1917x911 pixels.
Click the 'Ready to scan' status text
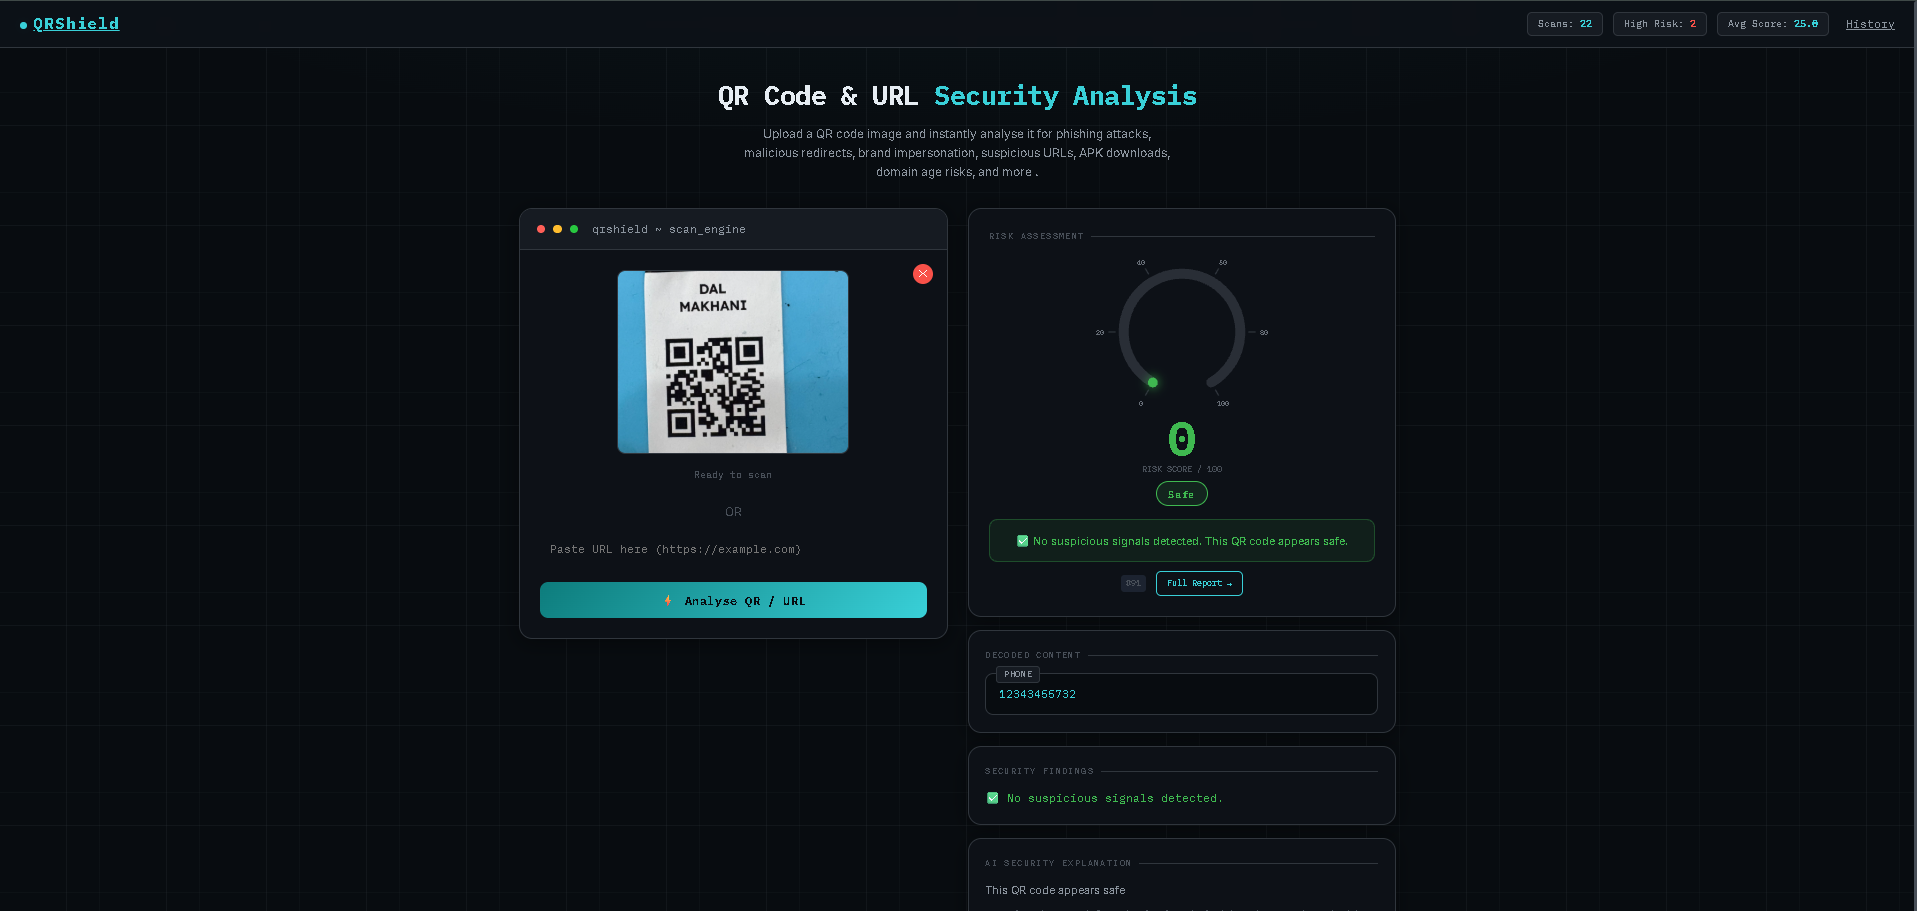tap(733, 475)
